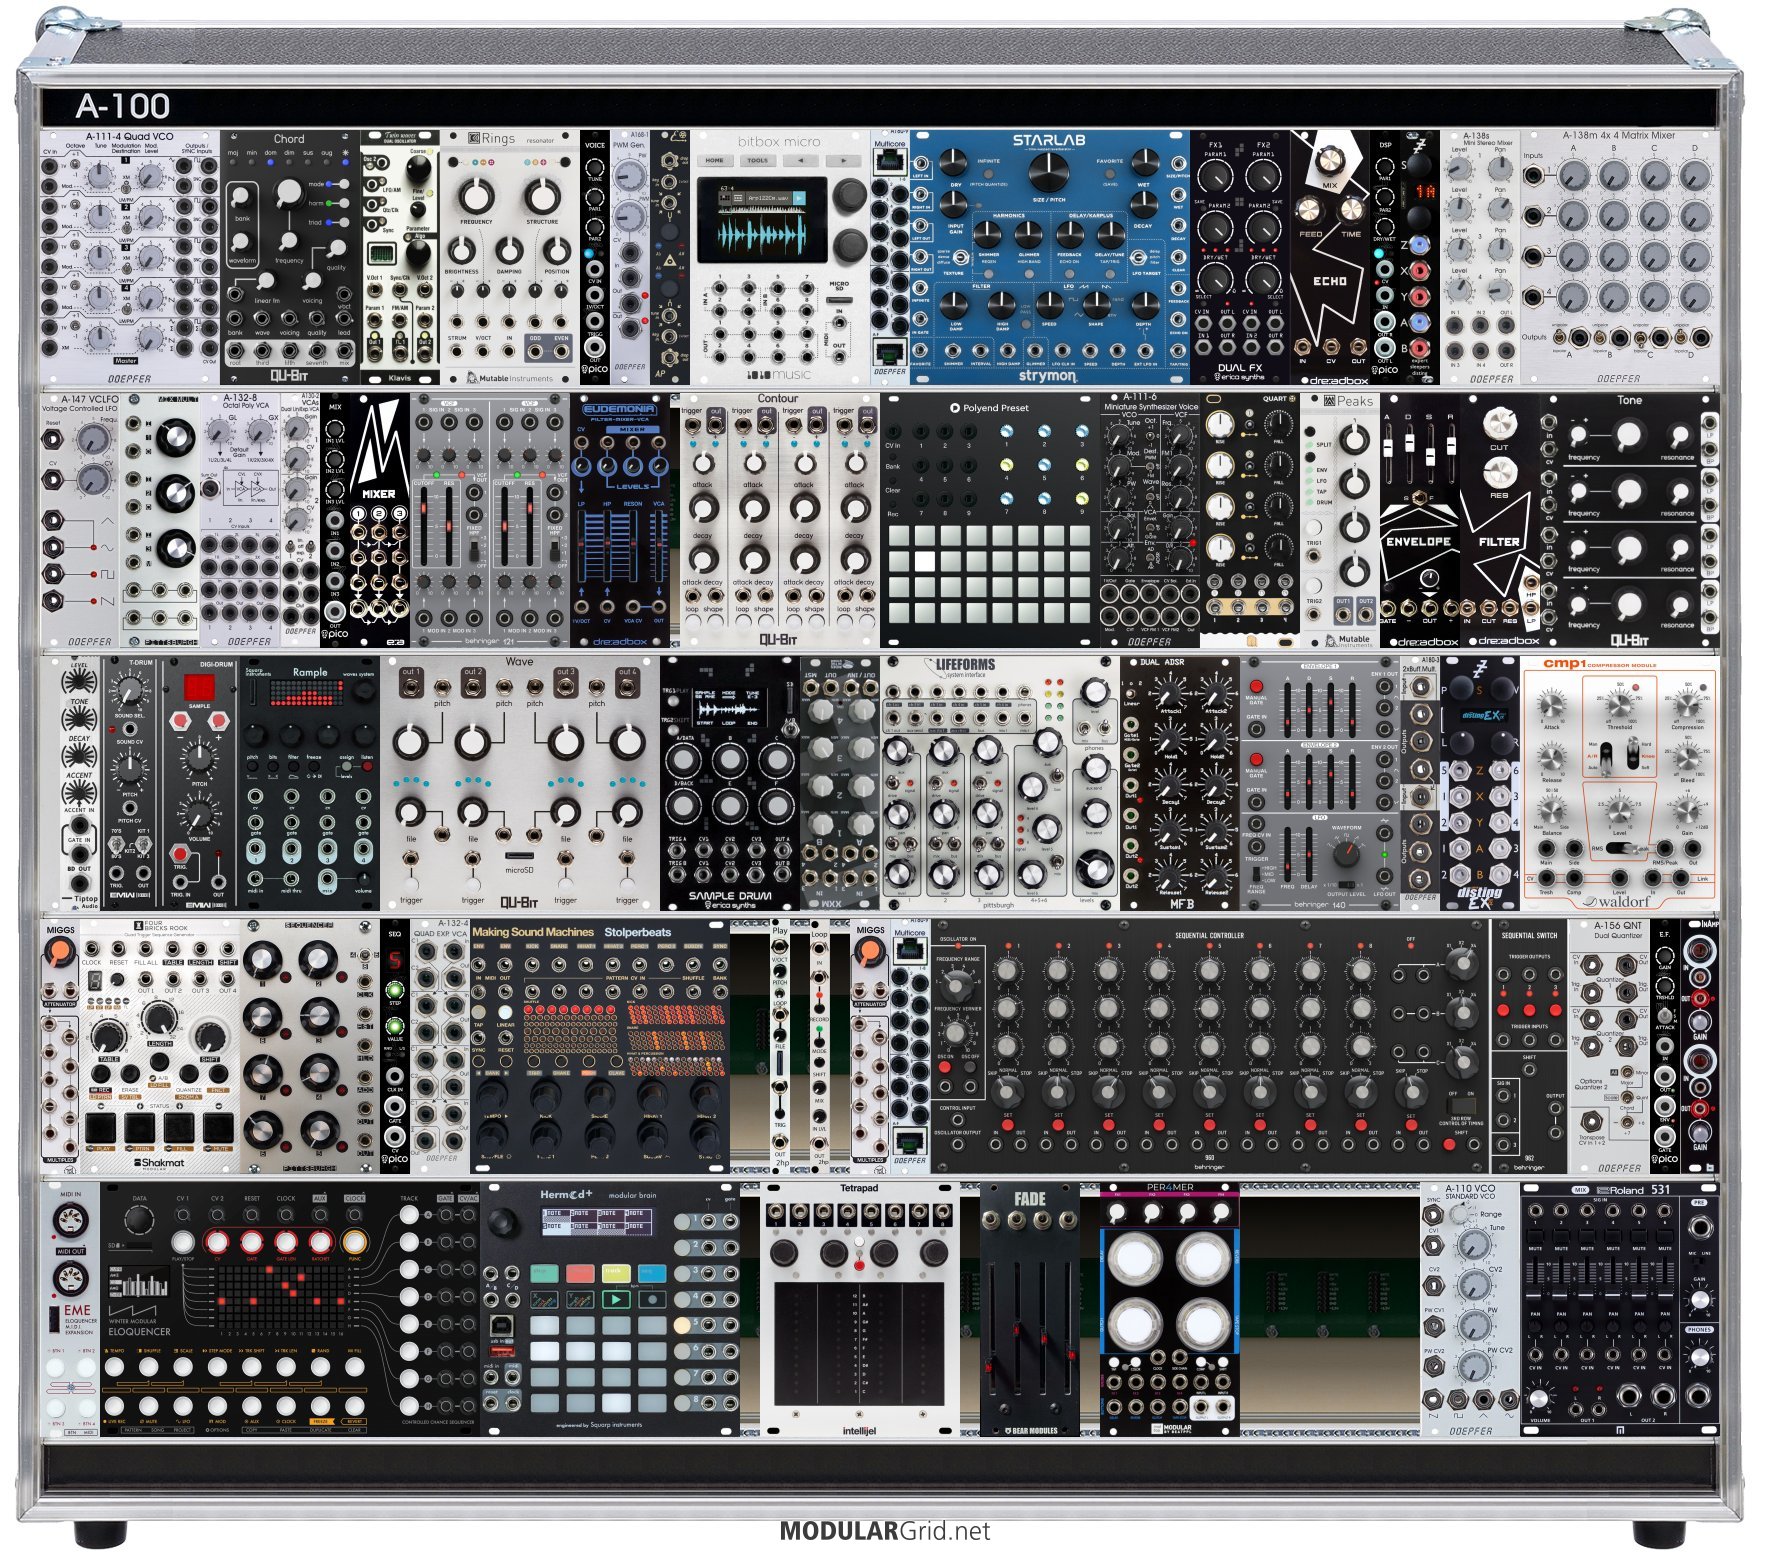Adjust the MIX knob on Dreadbox Echo
The image size is (1771, 1552).
click(x=1329, y=160)
